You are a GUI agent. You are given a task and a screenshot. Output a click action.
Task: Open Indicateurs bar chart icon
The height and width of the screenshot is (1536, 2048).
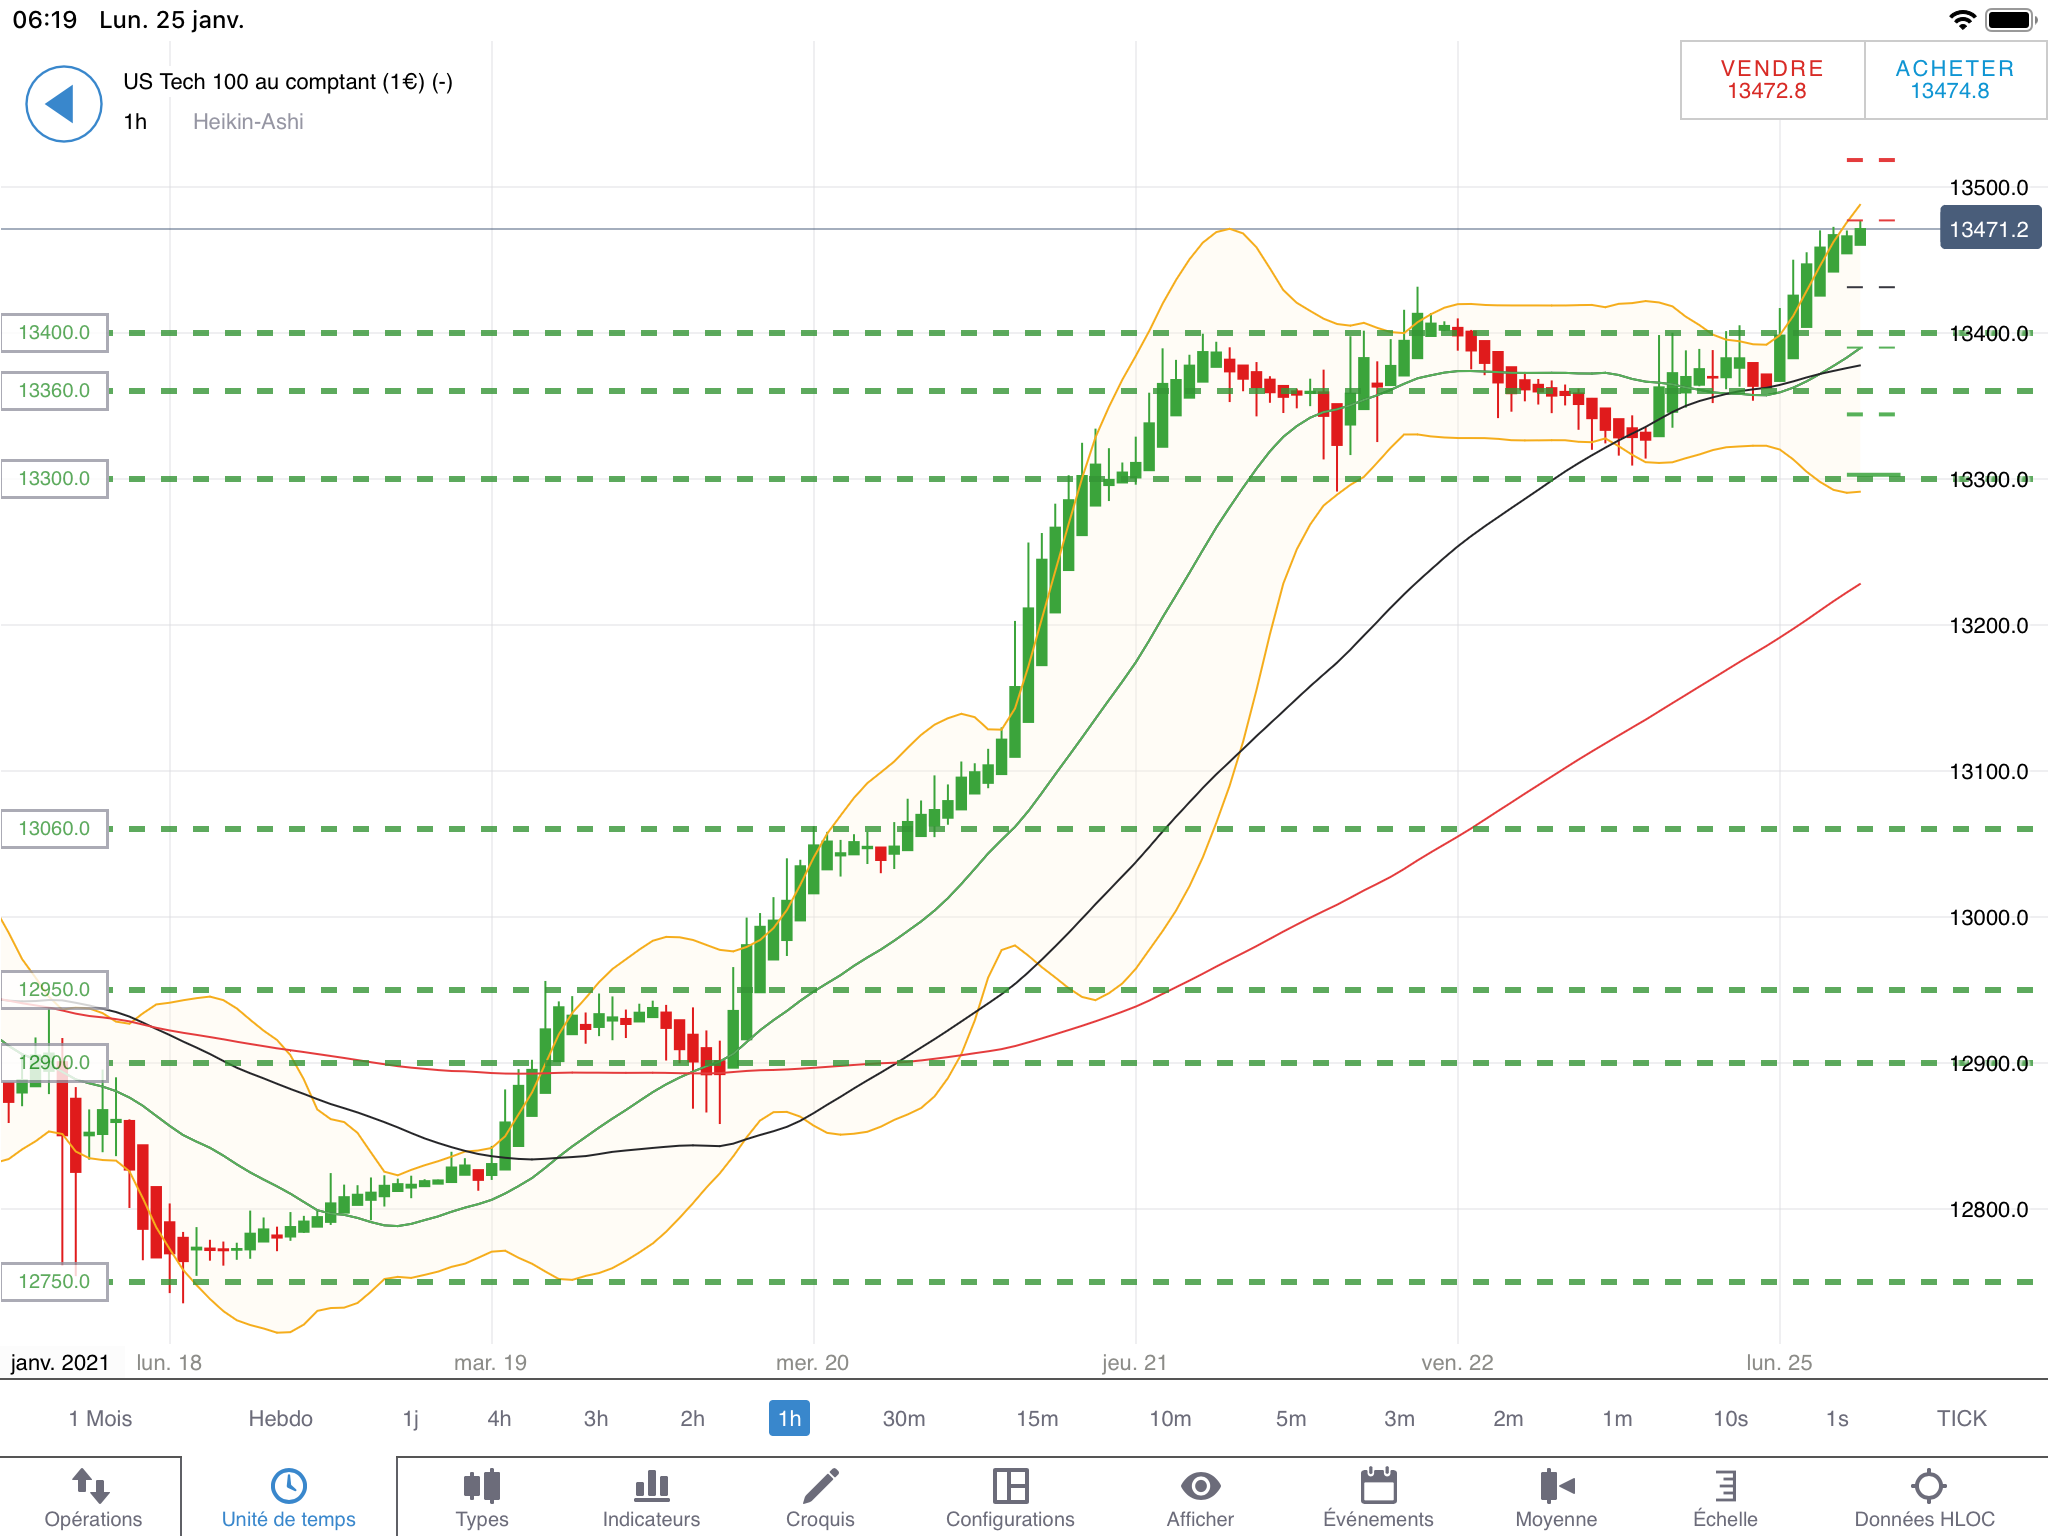[651, 1486]
